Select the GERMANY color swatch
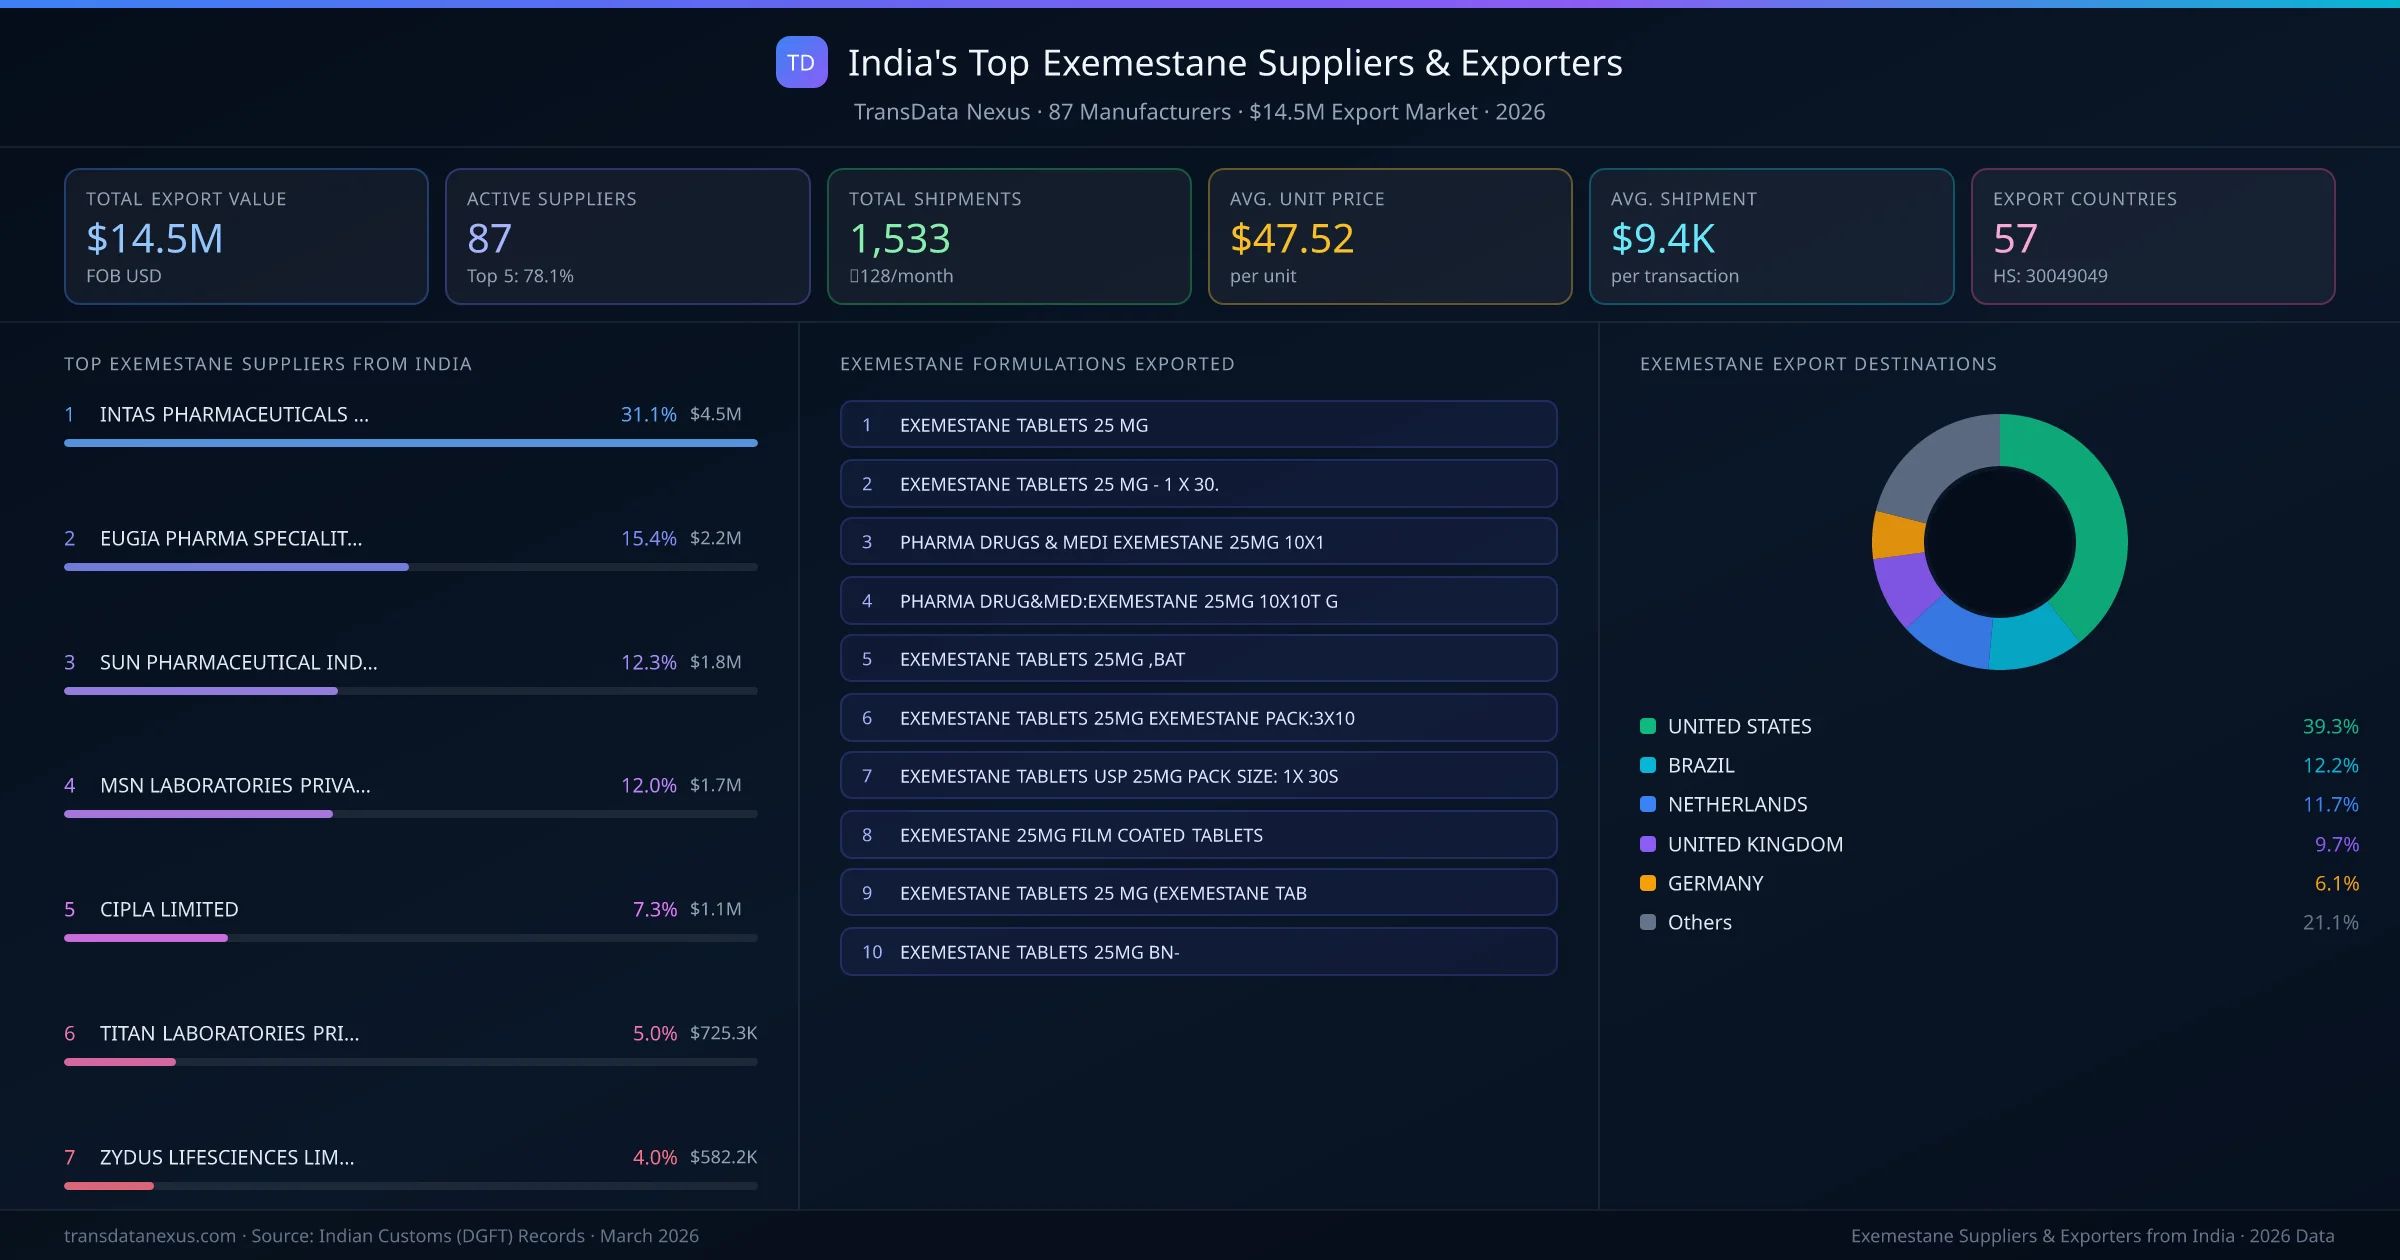Image resolution: width=2400 pixels, height=1260 pixels. click(1646, 883)
